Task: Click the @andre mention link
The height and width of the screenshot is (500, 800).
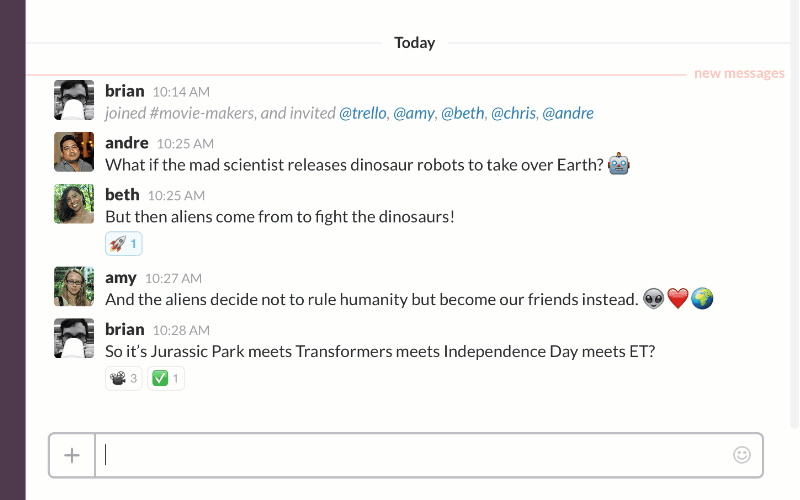Action: click(568, 113)
